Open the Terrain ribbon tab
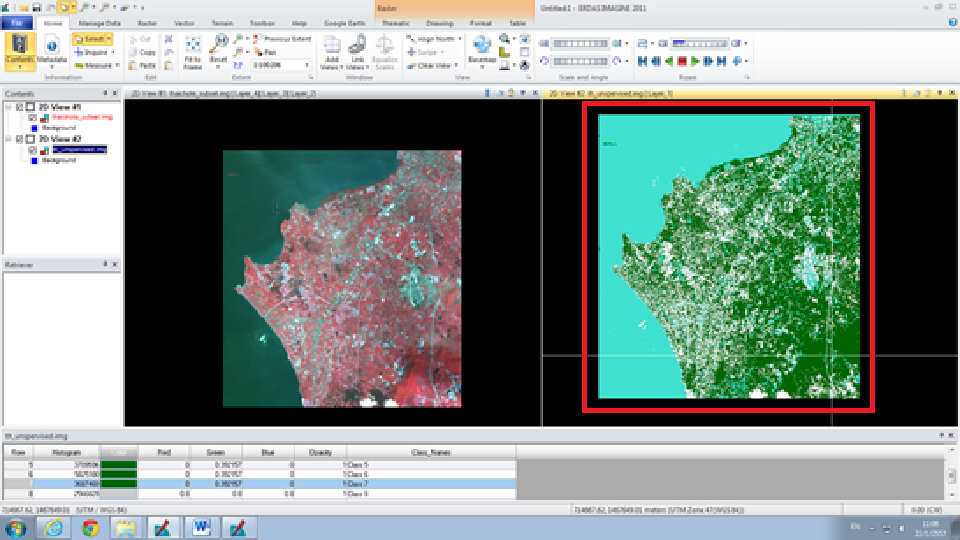Screen dimensions: 960x540 pyautogui.click(x=219, y=22)
